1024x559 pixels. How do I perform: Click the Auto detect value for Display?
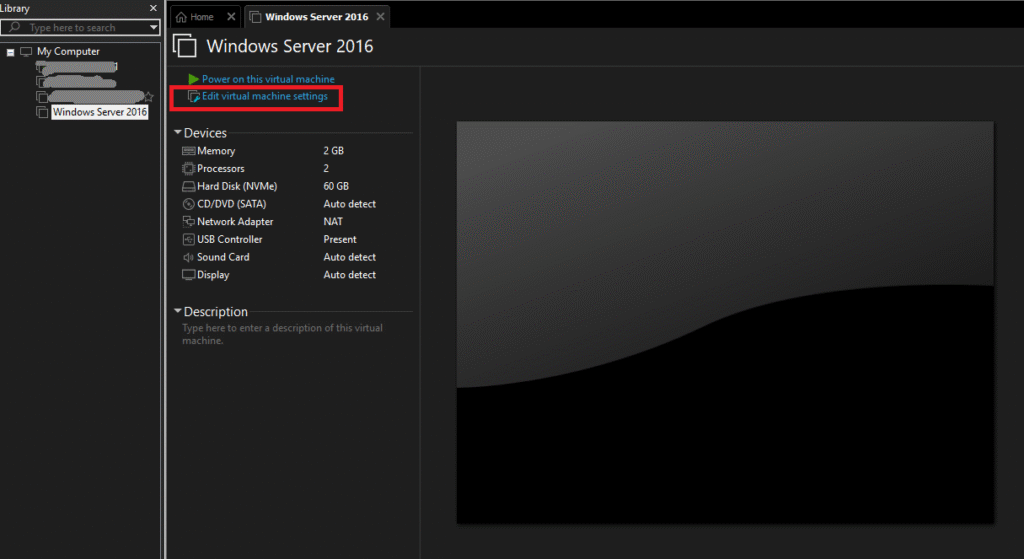[349, 275]
